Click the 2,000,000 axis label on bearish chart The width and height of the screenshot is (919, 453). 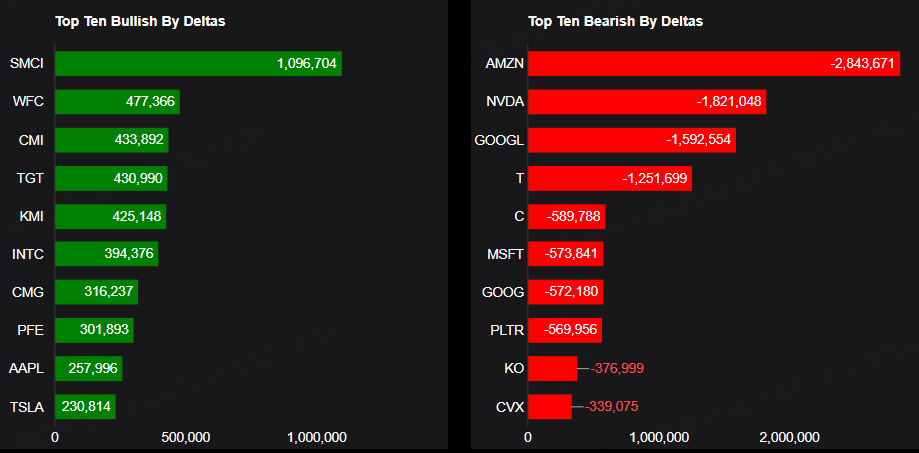[x=789, y=437]
